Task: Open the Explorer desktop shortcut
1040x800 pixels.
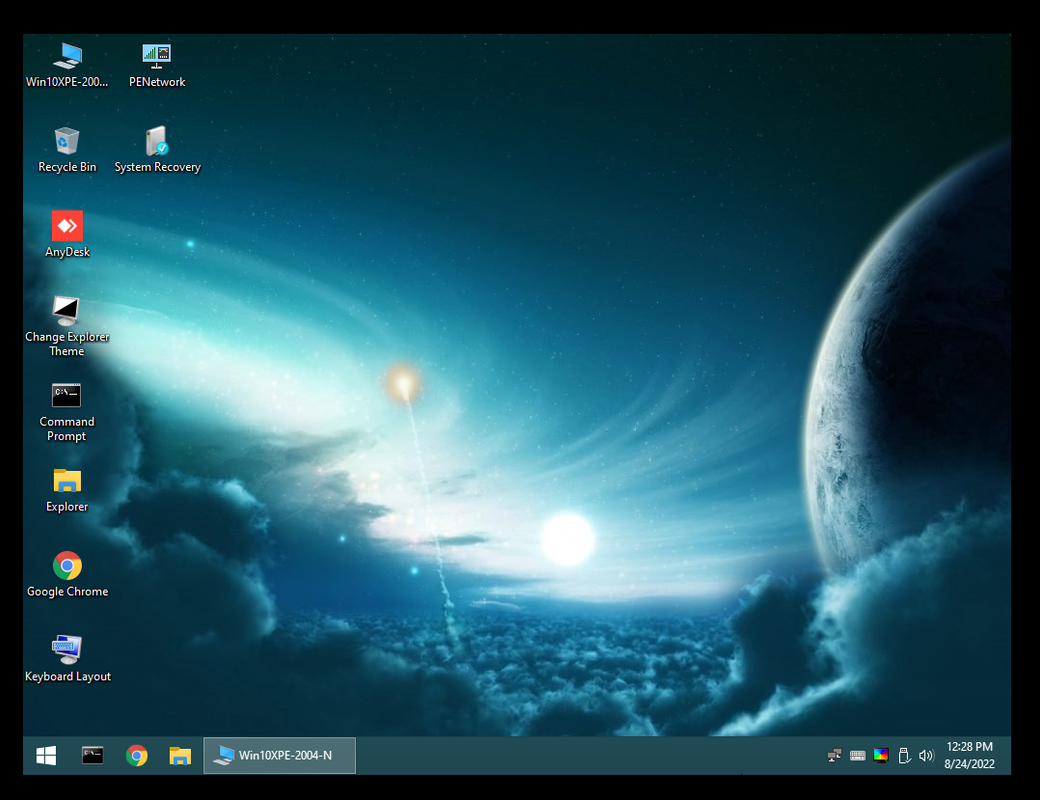Action: pos(67,490)
